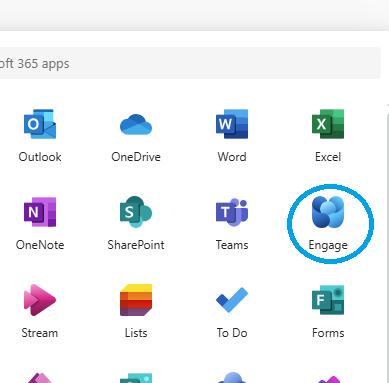The width and height of the screenshot is (389, 383).
Task: Click the circled Engage app icon
Action: 328,212
